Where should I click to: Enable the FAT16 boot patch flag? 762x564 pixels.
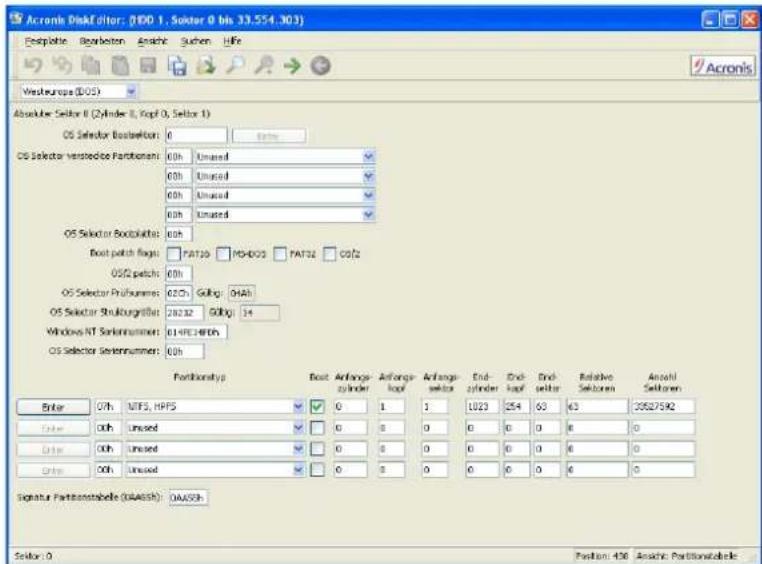pos(173,254)
